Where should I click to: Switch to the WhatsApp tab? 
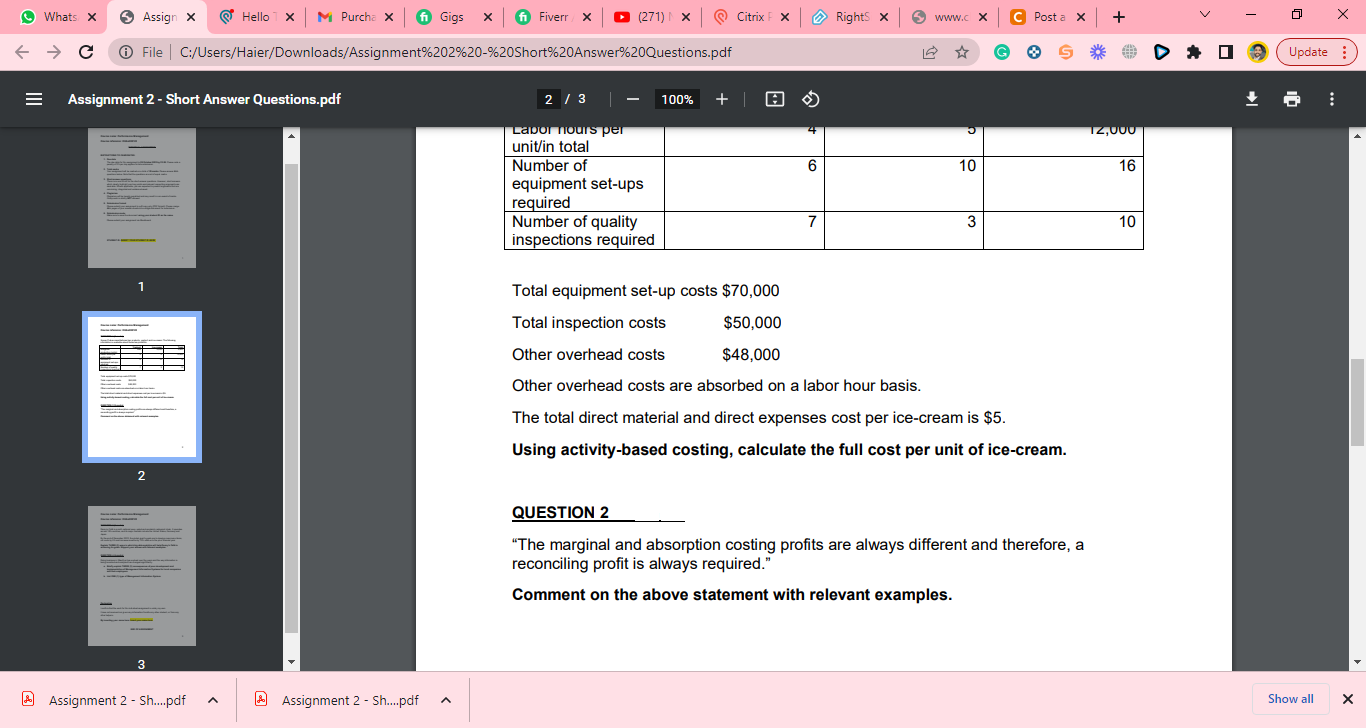55,16
